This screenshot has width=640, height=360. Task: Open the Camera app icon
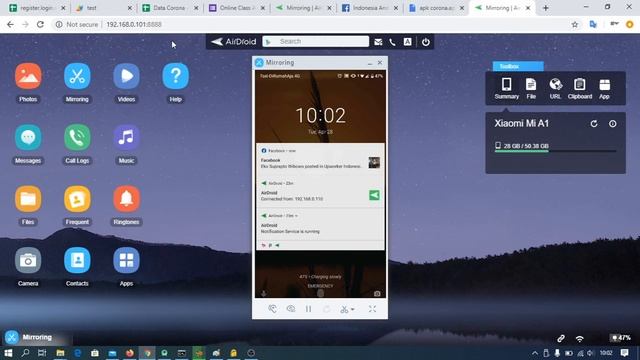(x=28, y=260)
